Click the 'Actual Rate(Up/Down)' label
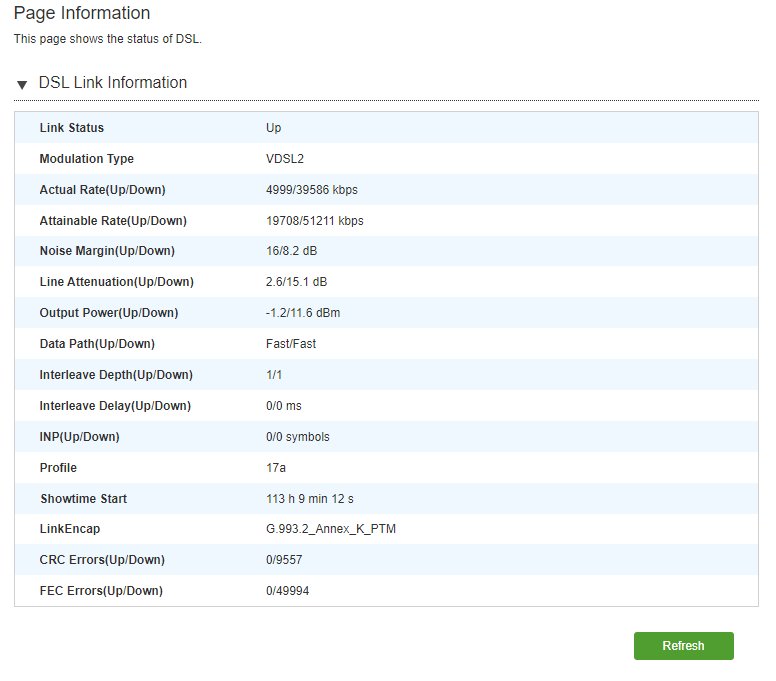The image size is (776, 681). click(102, 190)
